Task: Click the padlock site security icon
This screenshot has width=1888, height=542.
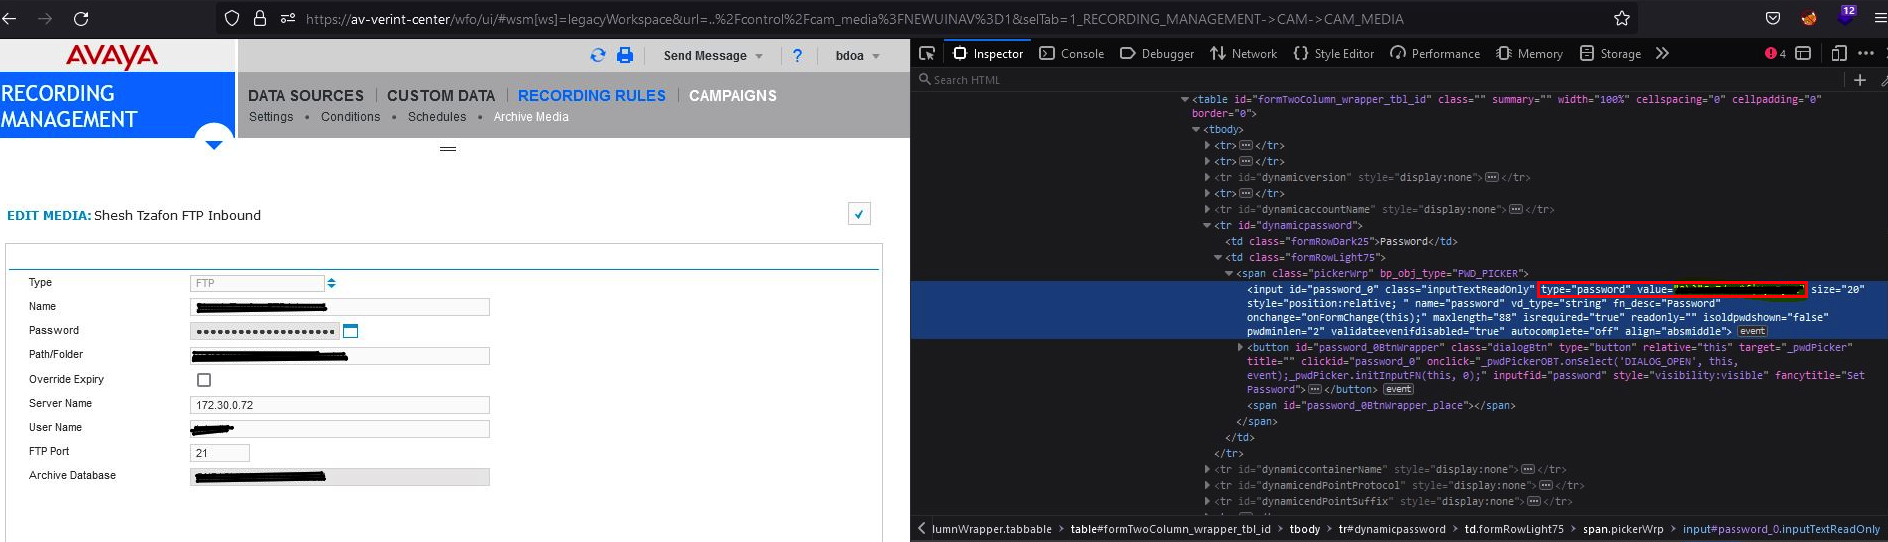Action: tap(260, 18)
